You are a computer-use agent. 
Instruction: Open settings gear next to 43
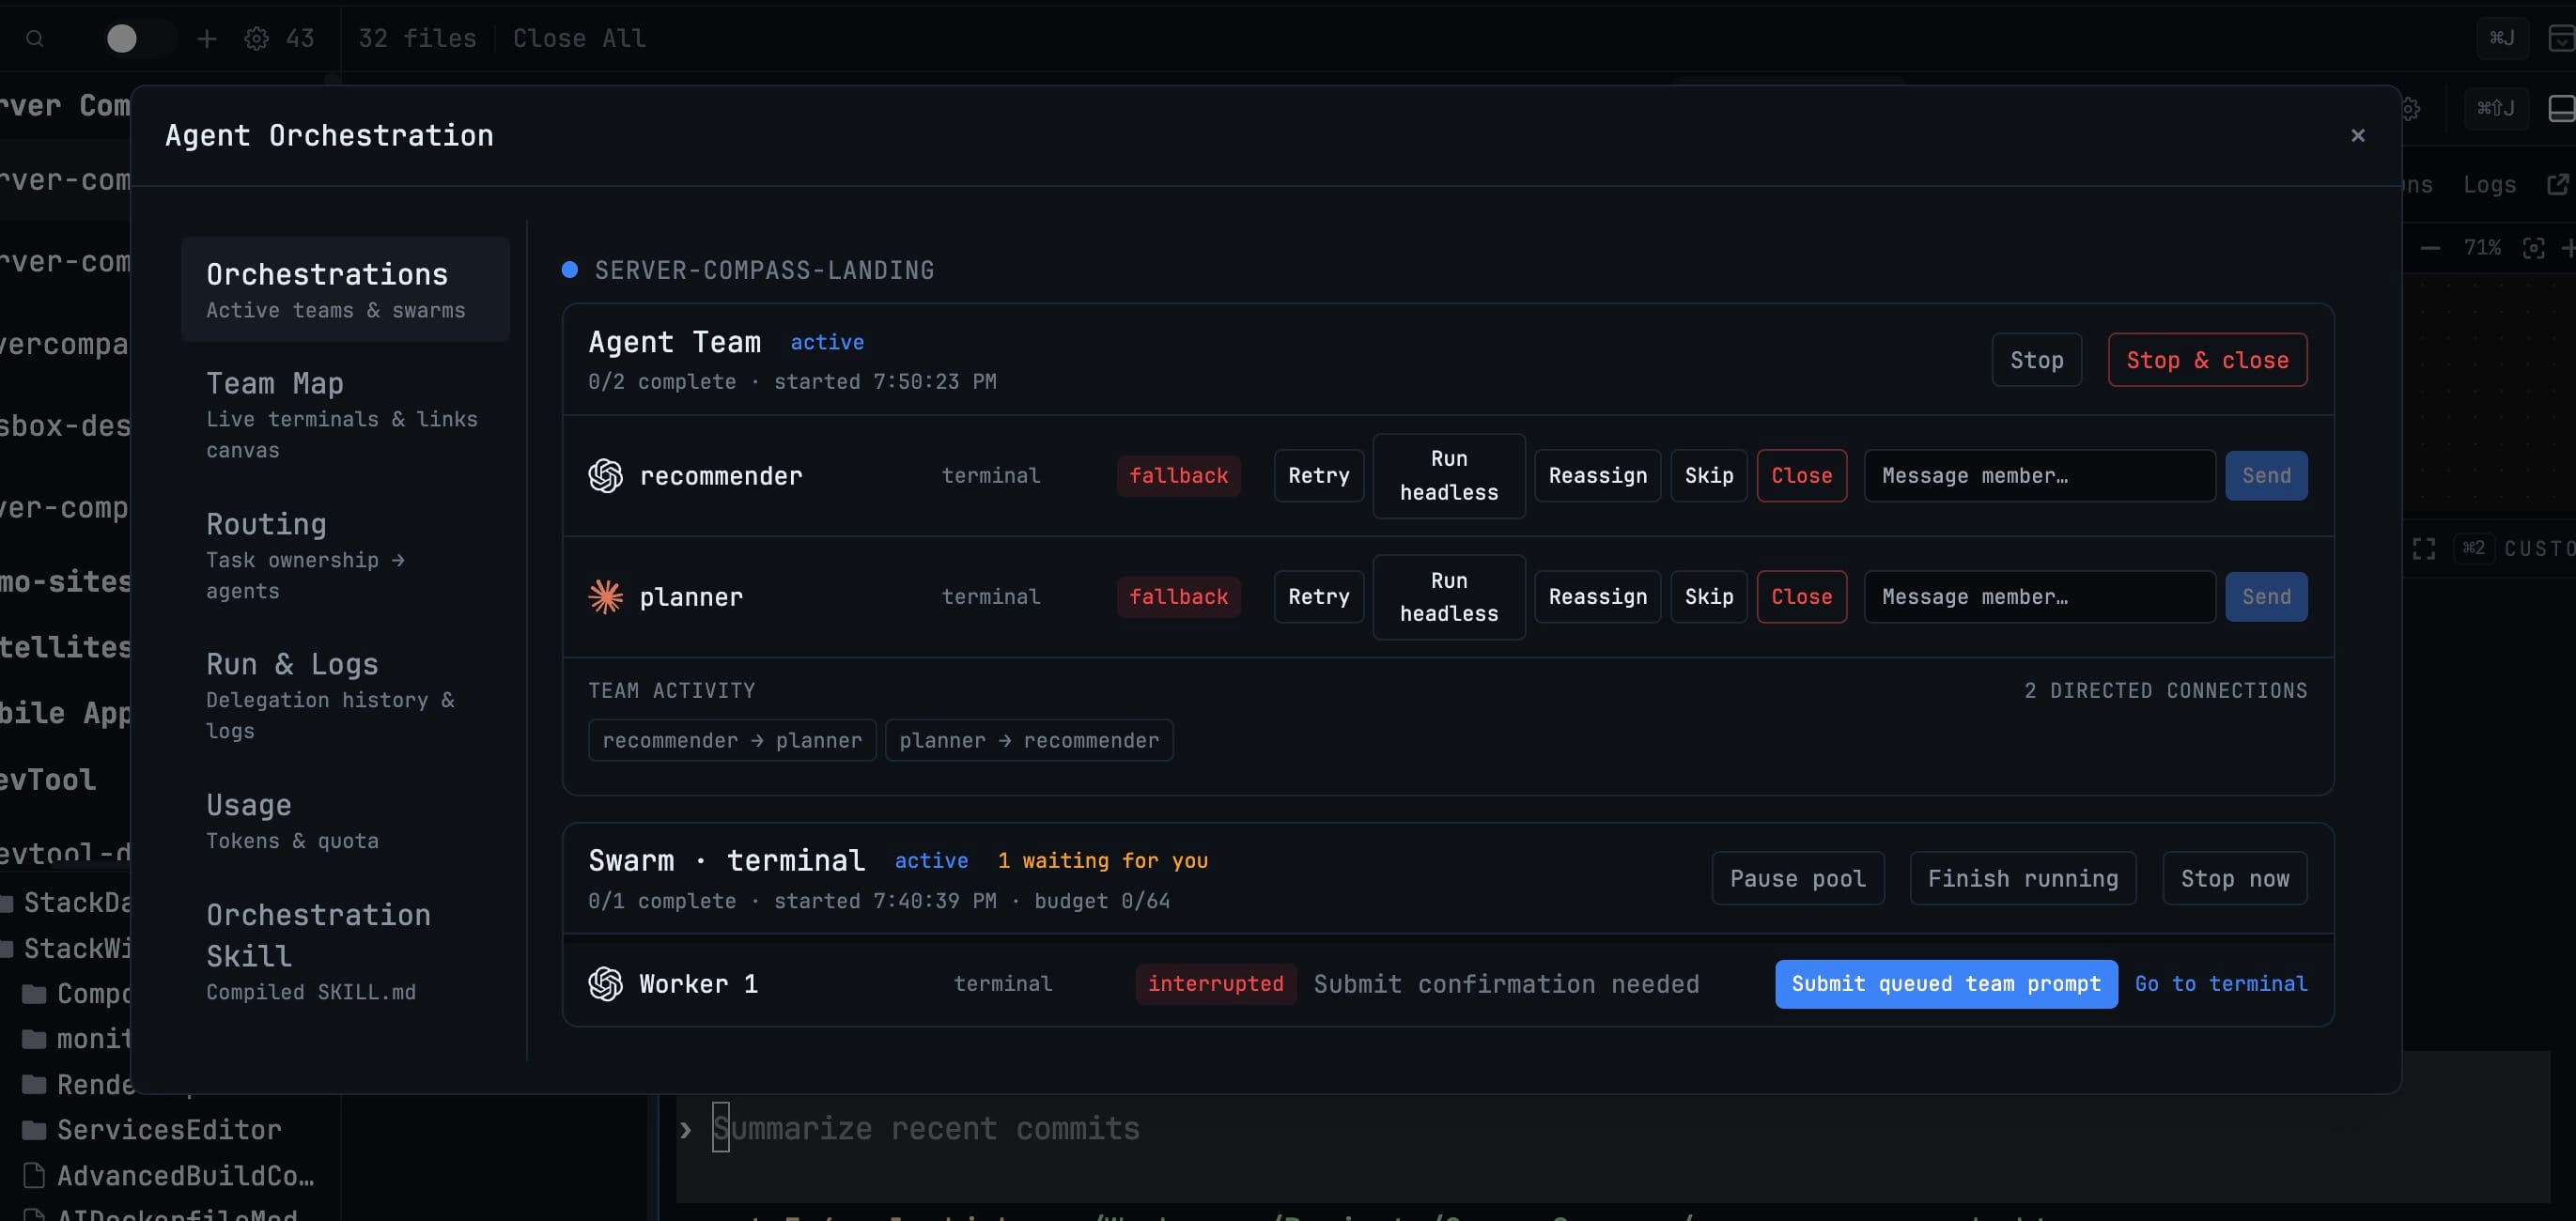[256, 39]
